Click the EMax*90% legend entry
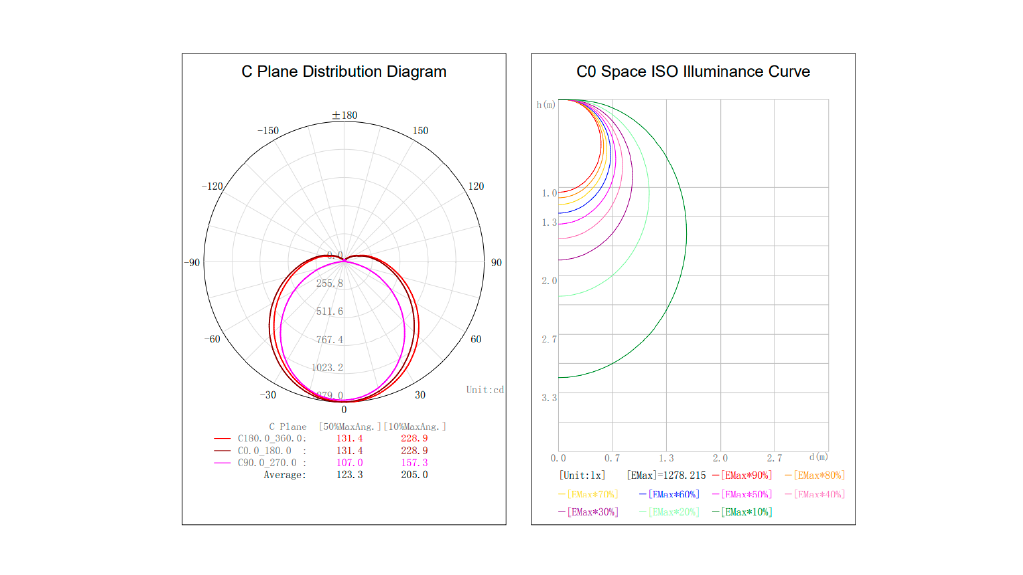Viewport: 1023px width, 575px height. pos(743,475)
